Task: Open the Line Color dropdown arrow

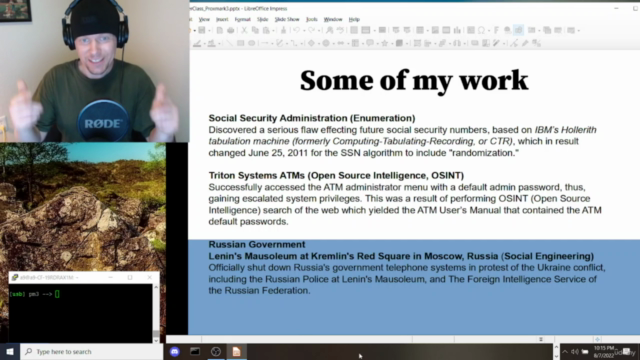Action: [204, 44]
